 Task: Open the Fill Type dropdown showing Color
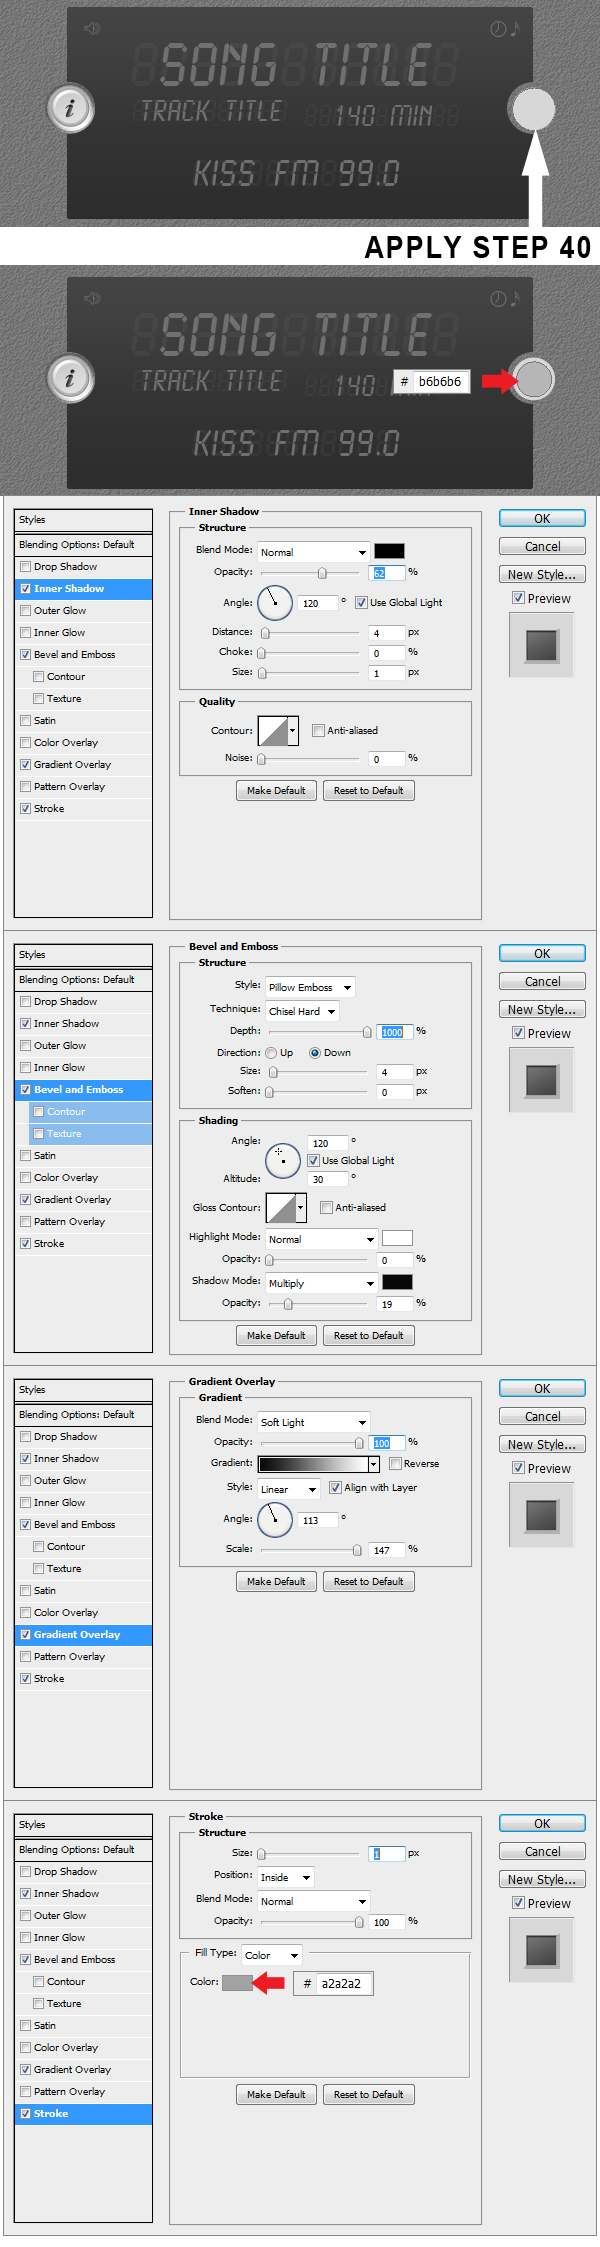pos(271,1954)
